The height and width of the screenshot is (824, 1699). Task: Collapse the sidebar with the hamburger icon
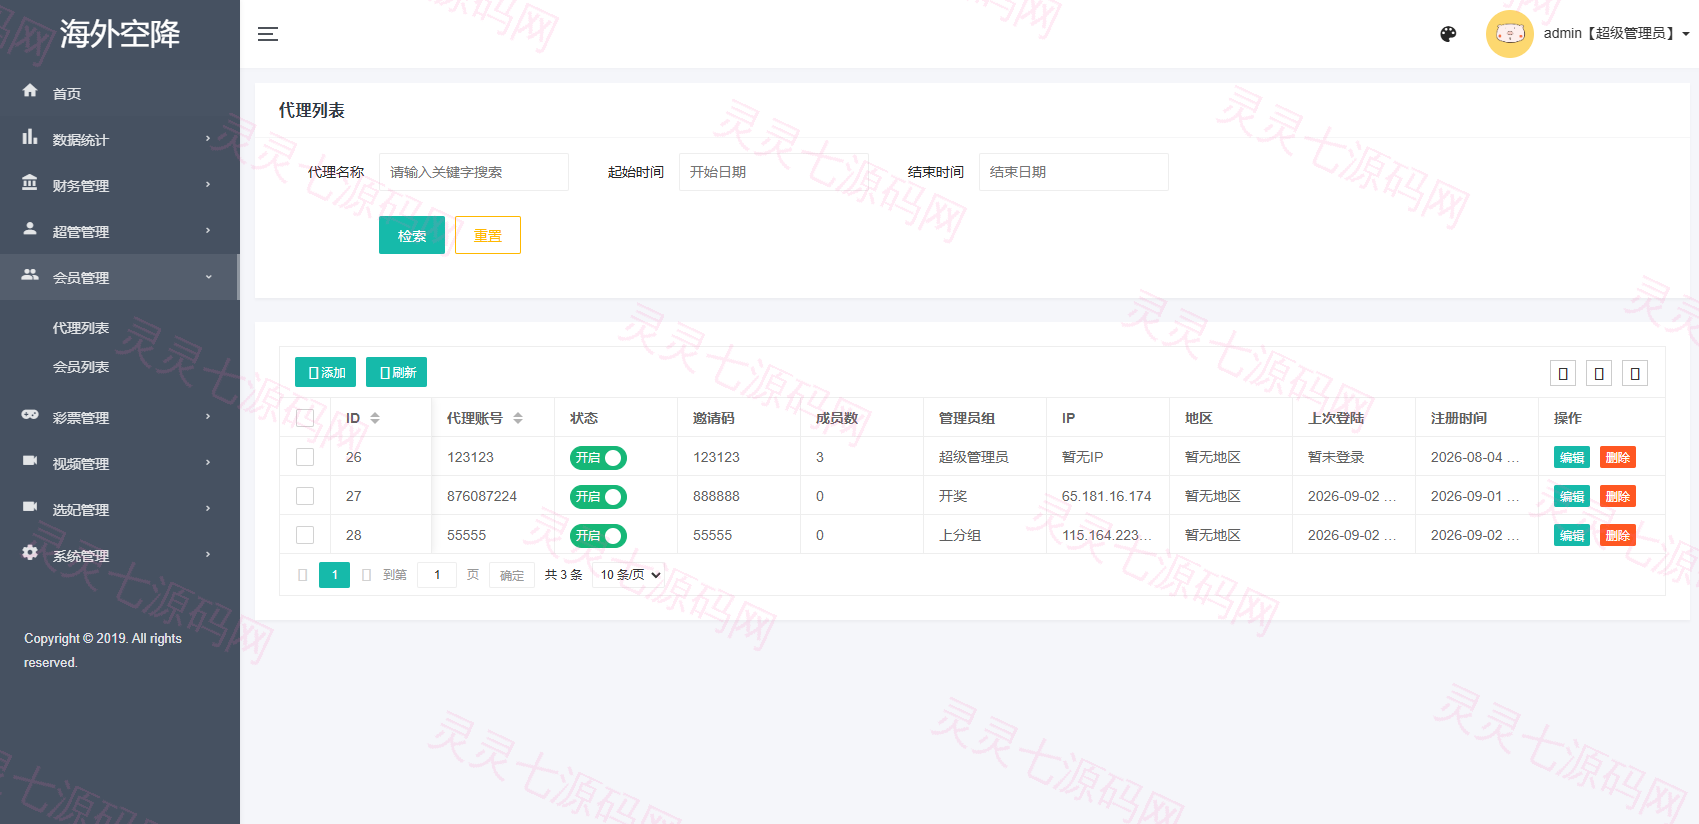point(268,34)
